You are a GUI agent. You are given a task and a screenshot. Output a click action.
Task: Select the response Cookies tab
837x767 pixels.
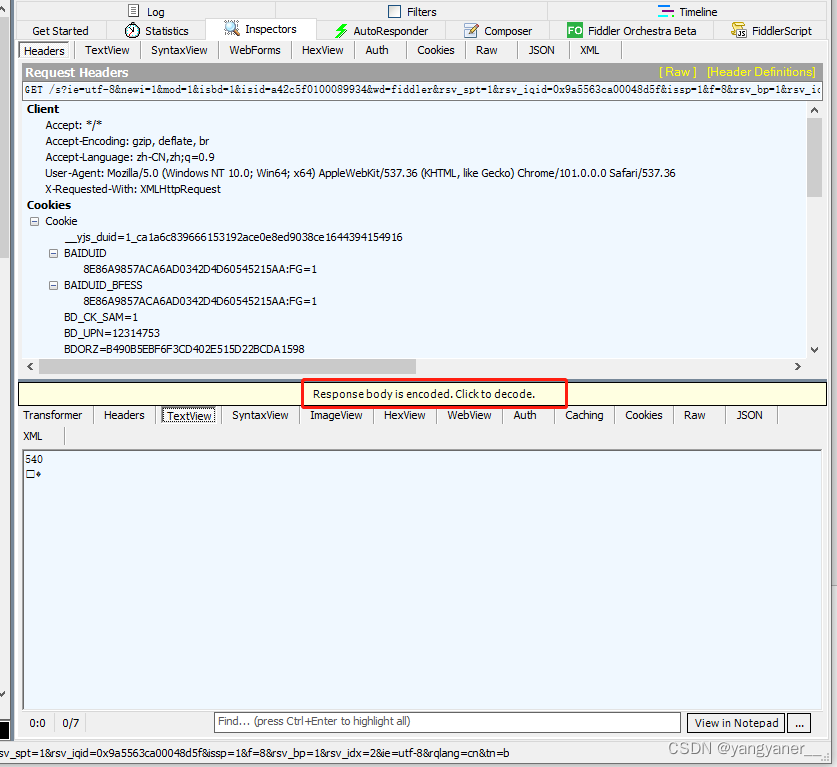coord(643,415)
